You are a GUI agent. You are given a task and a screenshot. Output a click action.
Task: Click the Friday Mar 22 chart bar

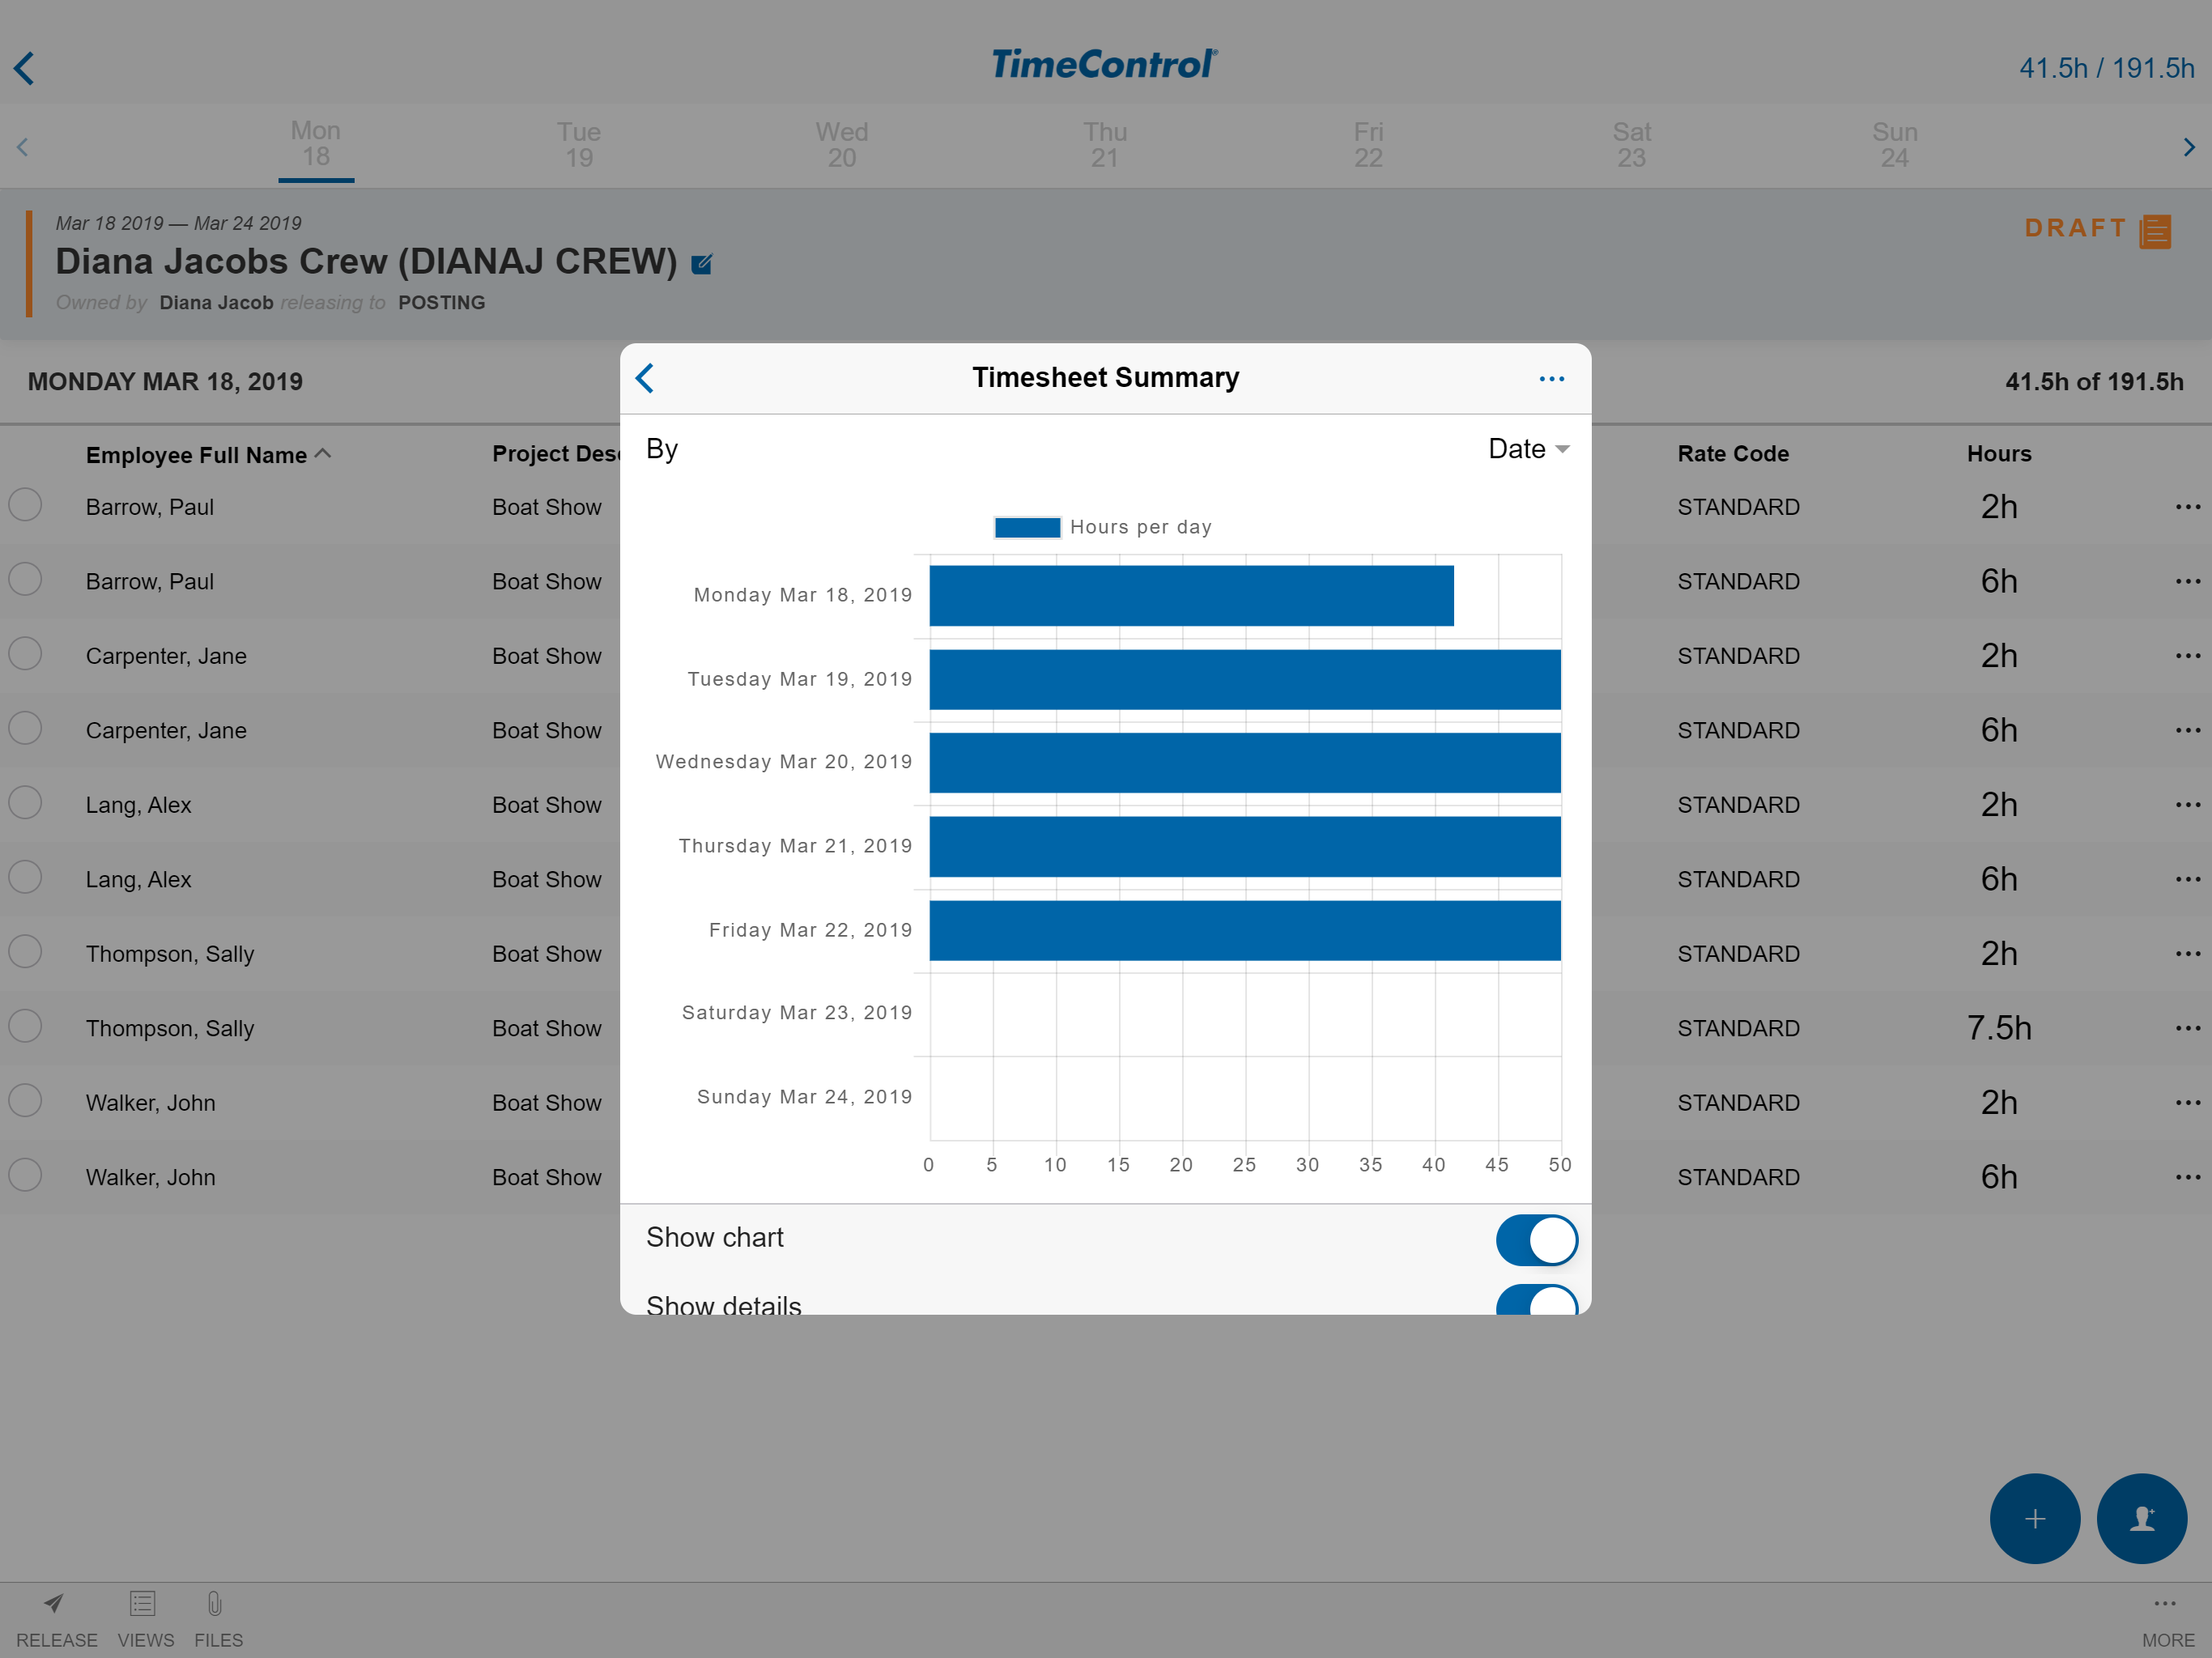click(1245, 931)
